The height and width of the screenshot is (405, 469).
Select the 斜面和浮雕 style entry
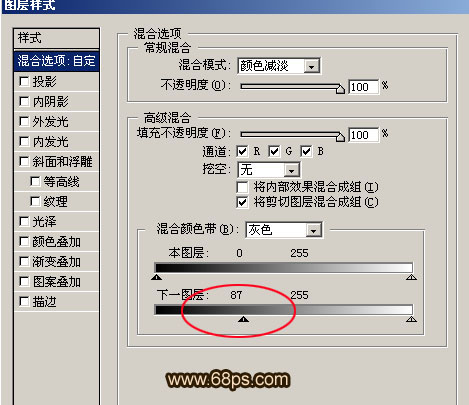(56, 161)
